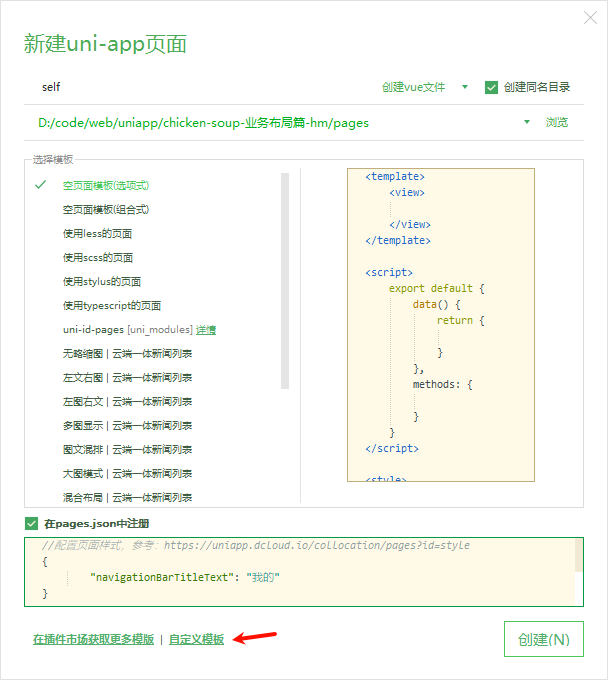
Task: Click the navigationBarTitleText JSON editor line
Action: [184, 577]
